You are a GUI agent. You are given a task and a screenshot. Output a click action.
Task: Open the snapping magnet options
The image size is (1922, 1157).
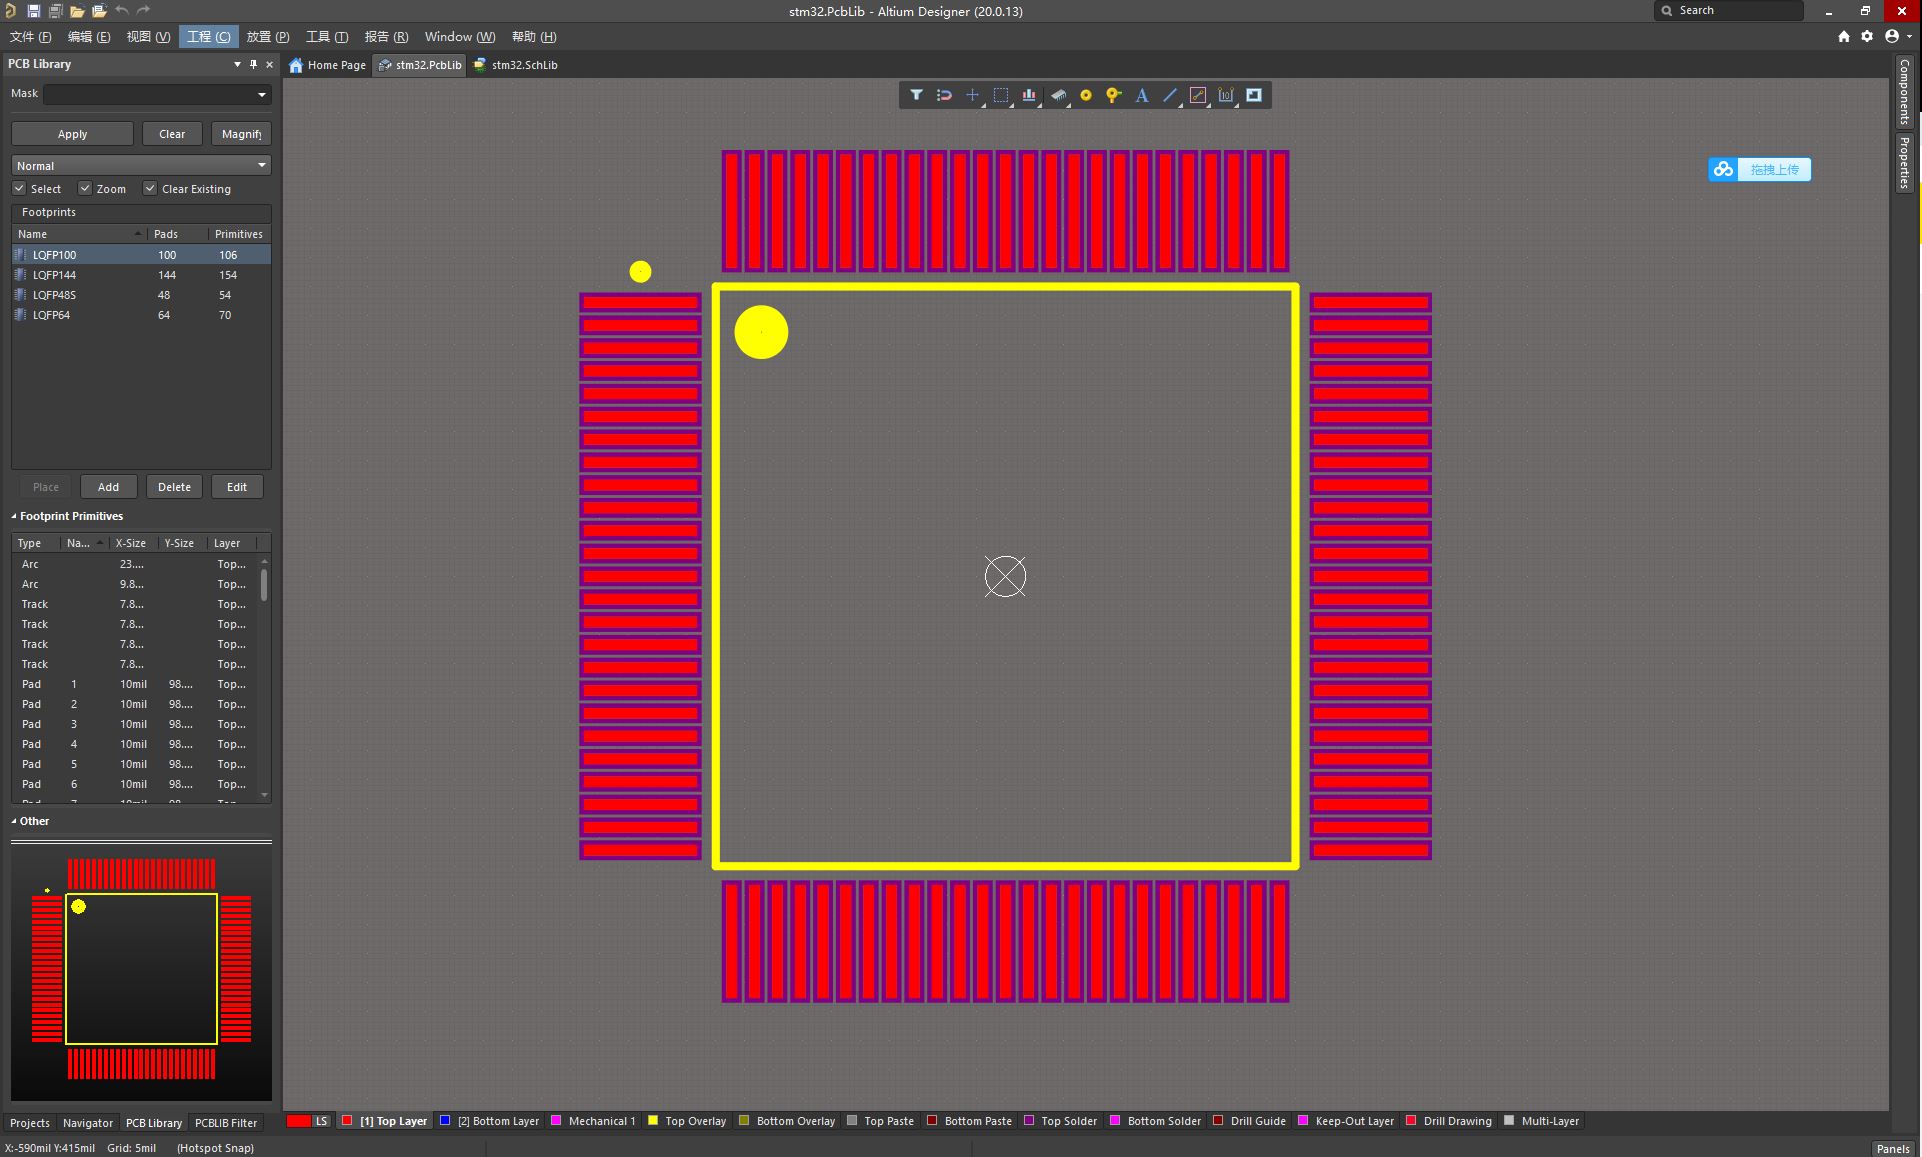coord(944,95)
